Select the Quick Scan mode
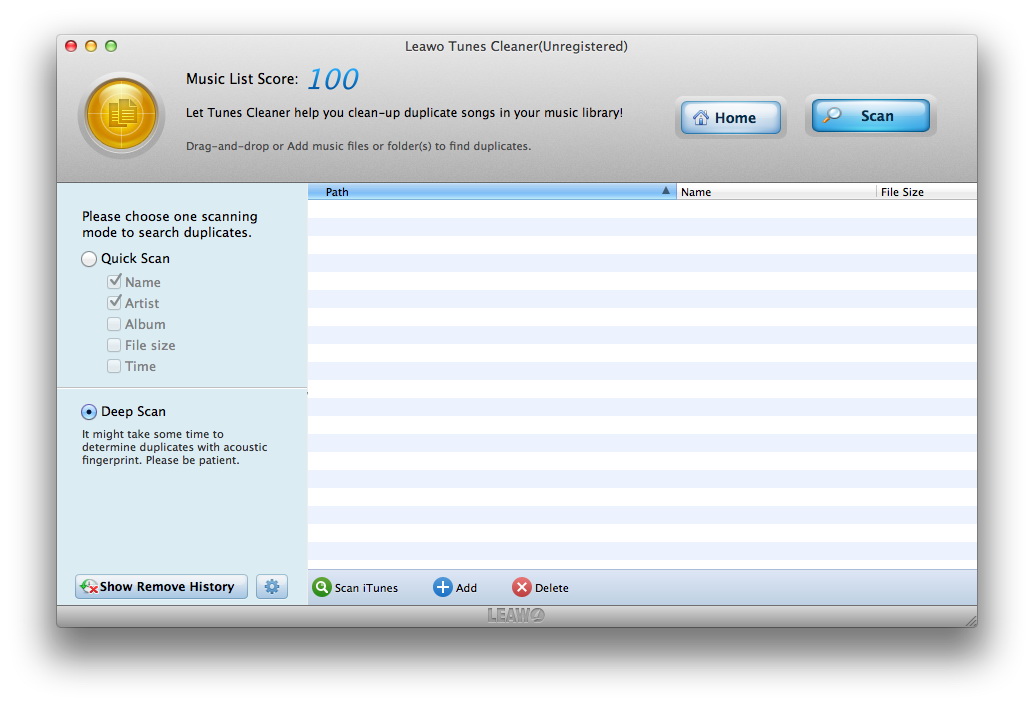Screen dimensions: 1034x706 pyautogui.click(x=90, y=259)
